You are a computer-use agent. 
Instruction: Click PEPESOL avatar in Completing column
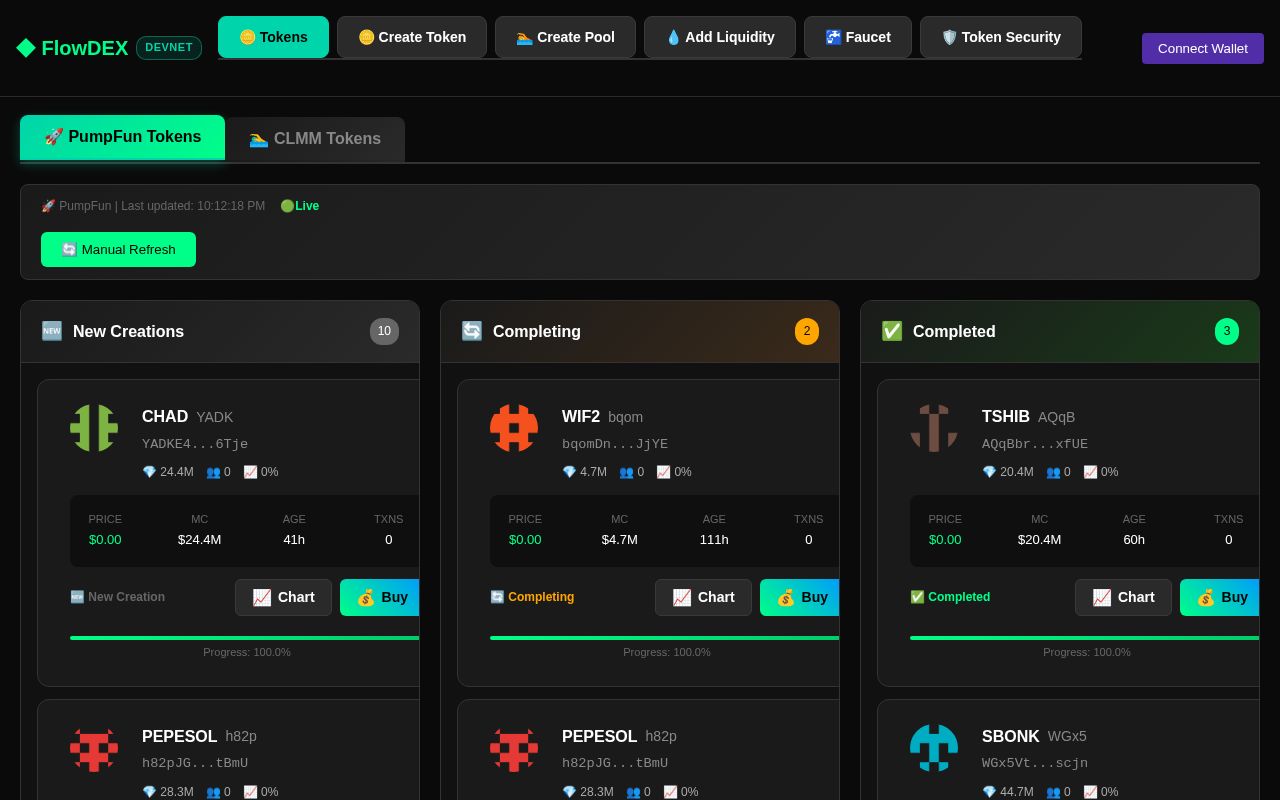tap(514, 748)
